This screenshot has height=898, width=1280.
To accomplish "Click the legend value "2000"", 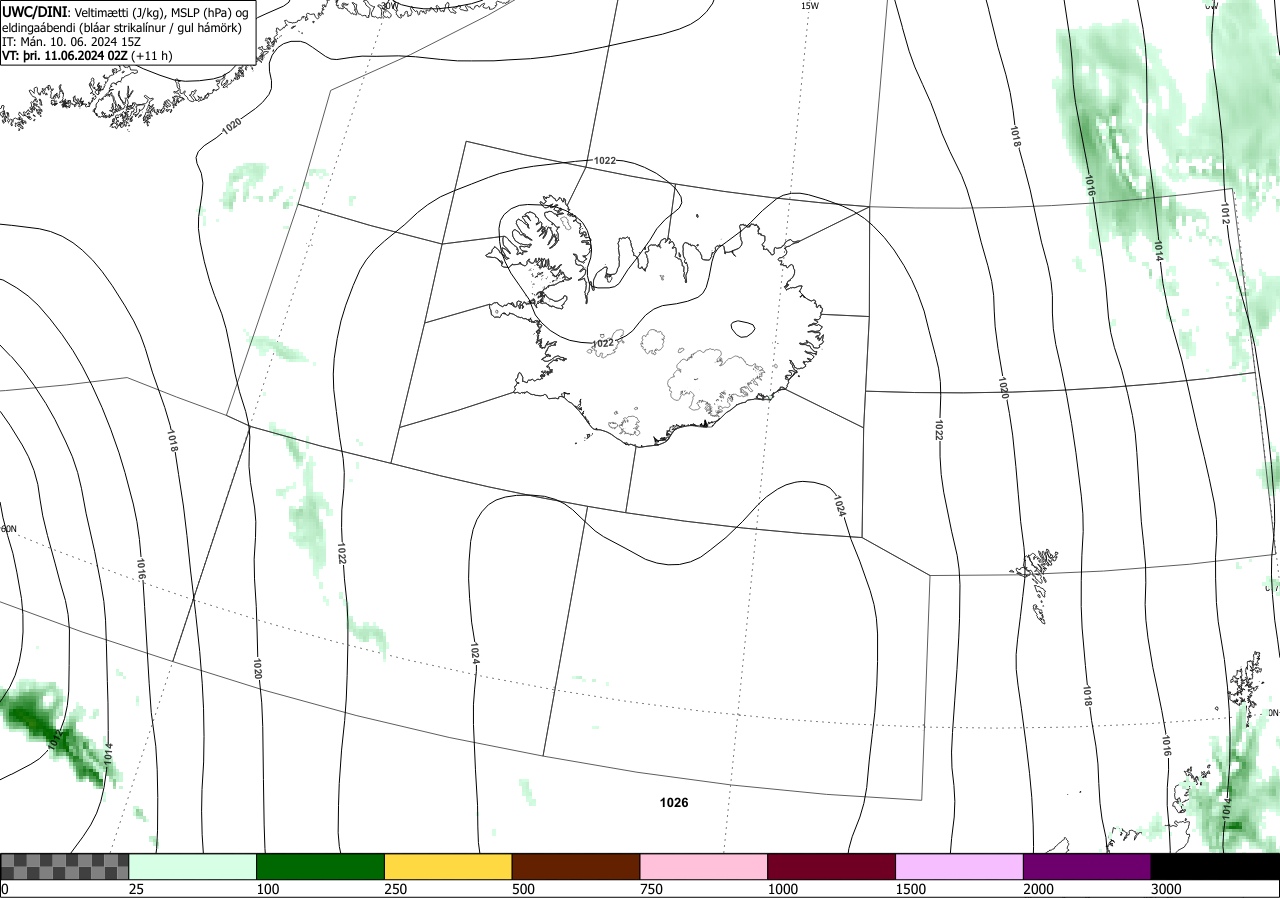I will pos(1038,889).
